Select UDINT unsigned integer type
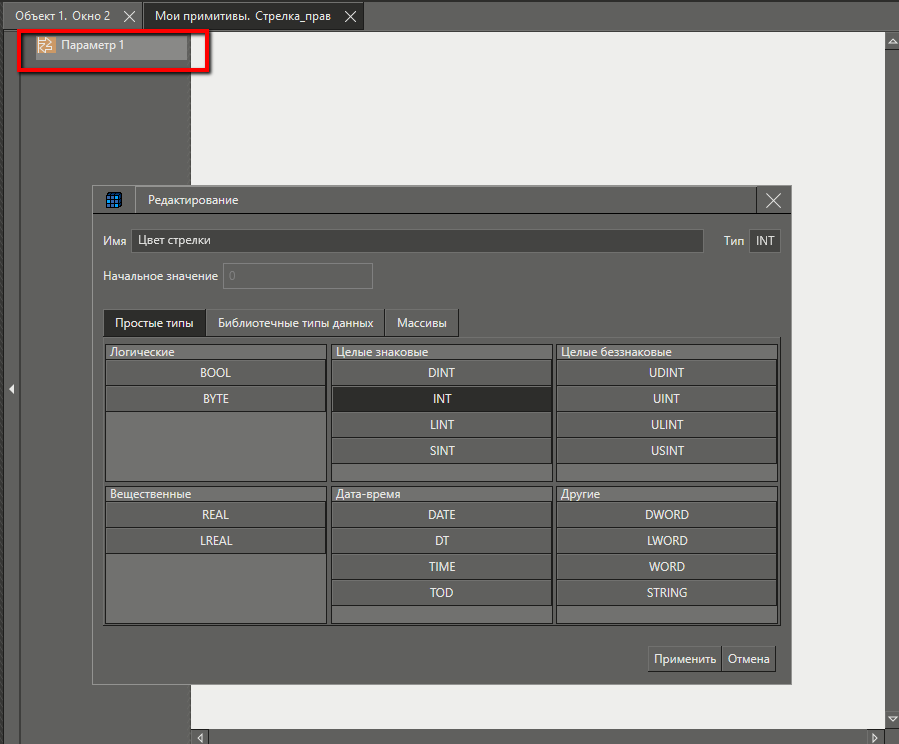Screen dimensions: 899x744 tap(667, 373)
